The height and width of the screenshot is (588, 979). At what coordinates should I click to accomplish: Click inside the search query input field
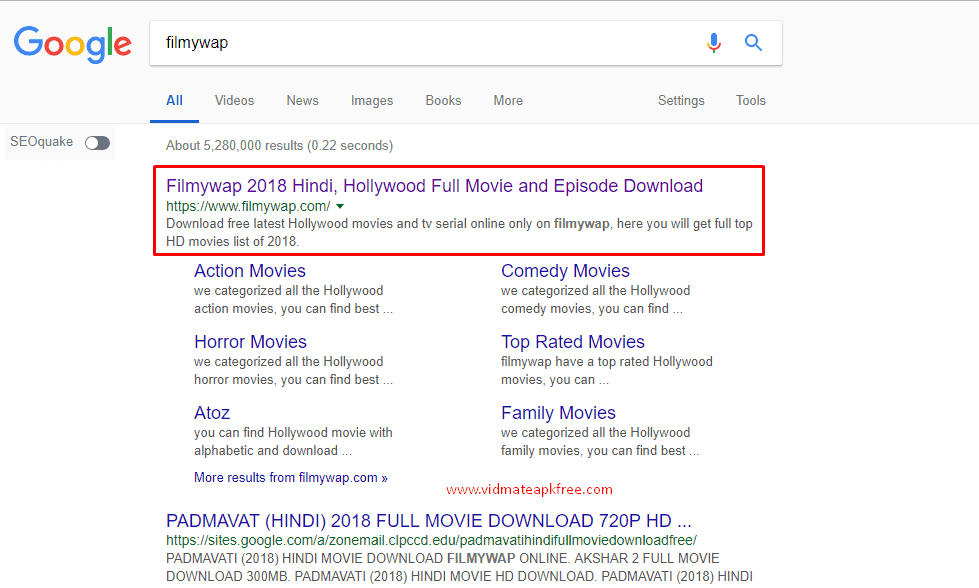tap(400, 43)
